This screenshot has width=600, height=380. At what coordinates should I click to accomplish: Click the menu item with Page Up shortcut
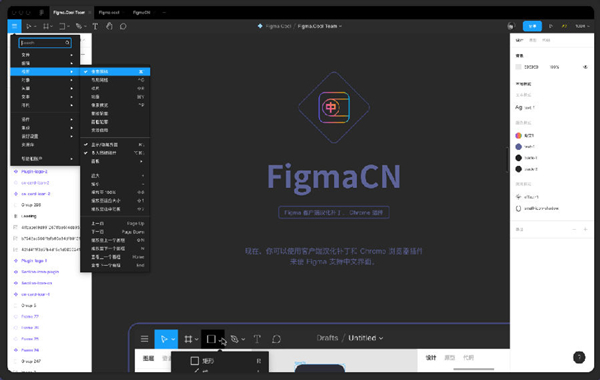(x=115, y=223)
